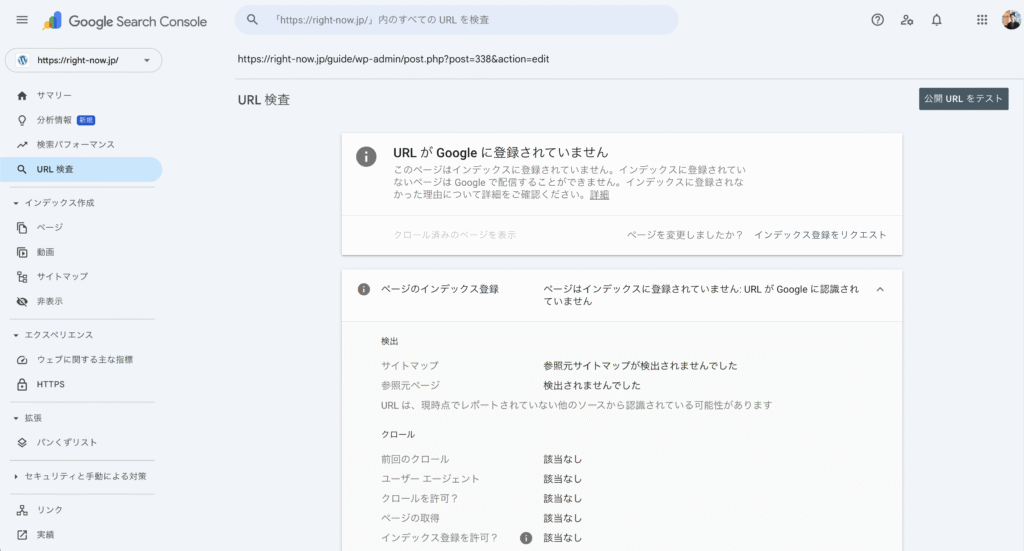Click the hidden-eye icon beside 非表示
The width and height of the screenshot is (1024, 551).
point(22,301)
